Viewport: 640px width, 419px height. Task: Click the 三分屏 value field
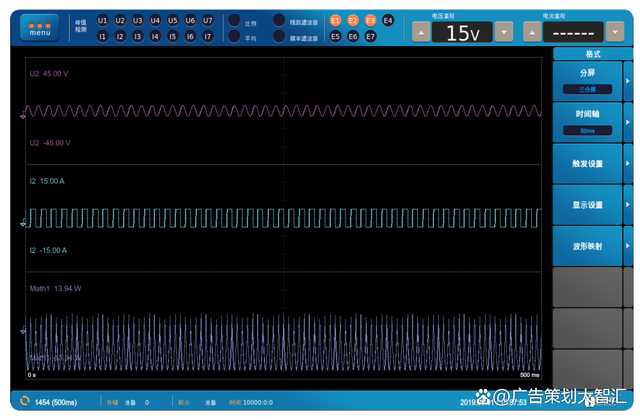tap(587, 89)
